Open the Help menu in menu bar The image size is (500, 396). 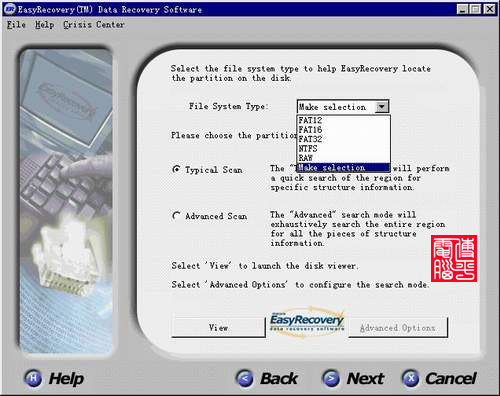[x=44, y=25]
